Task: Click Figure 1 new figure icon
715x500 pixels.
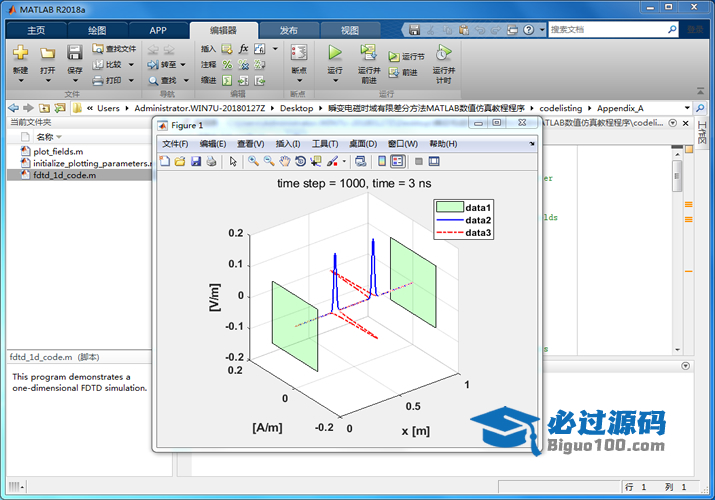Action: pyautogui.click(x=165, y=161)
